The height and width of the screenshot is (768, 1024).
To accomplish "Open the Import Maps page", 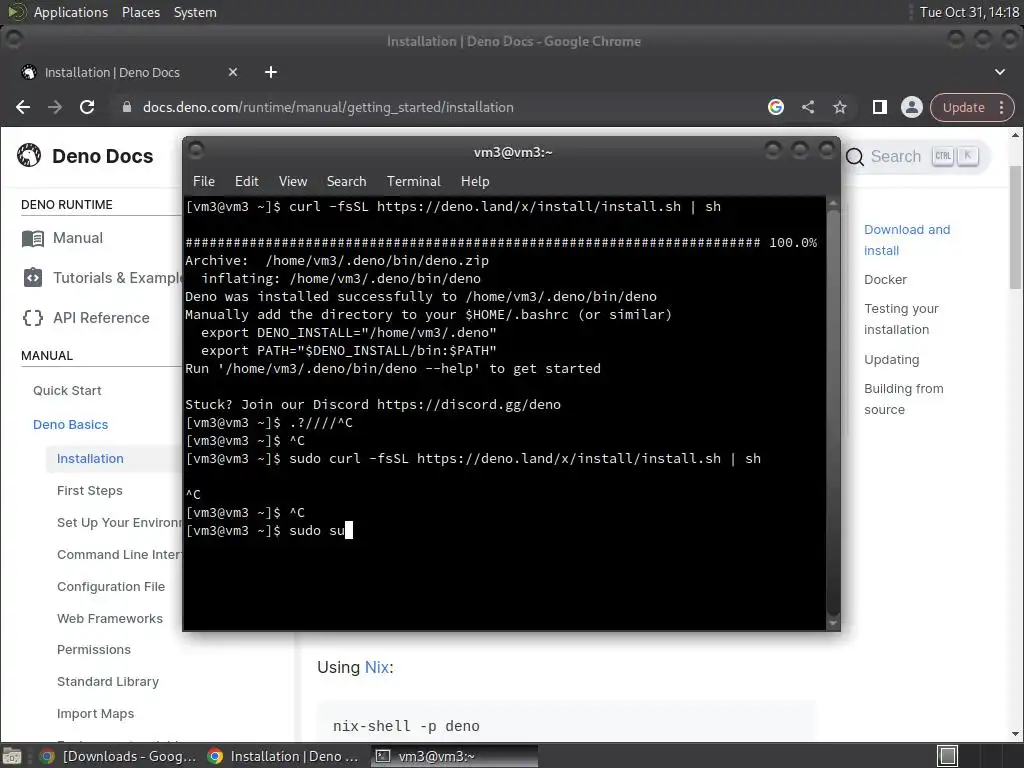I will pos(95,714).
